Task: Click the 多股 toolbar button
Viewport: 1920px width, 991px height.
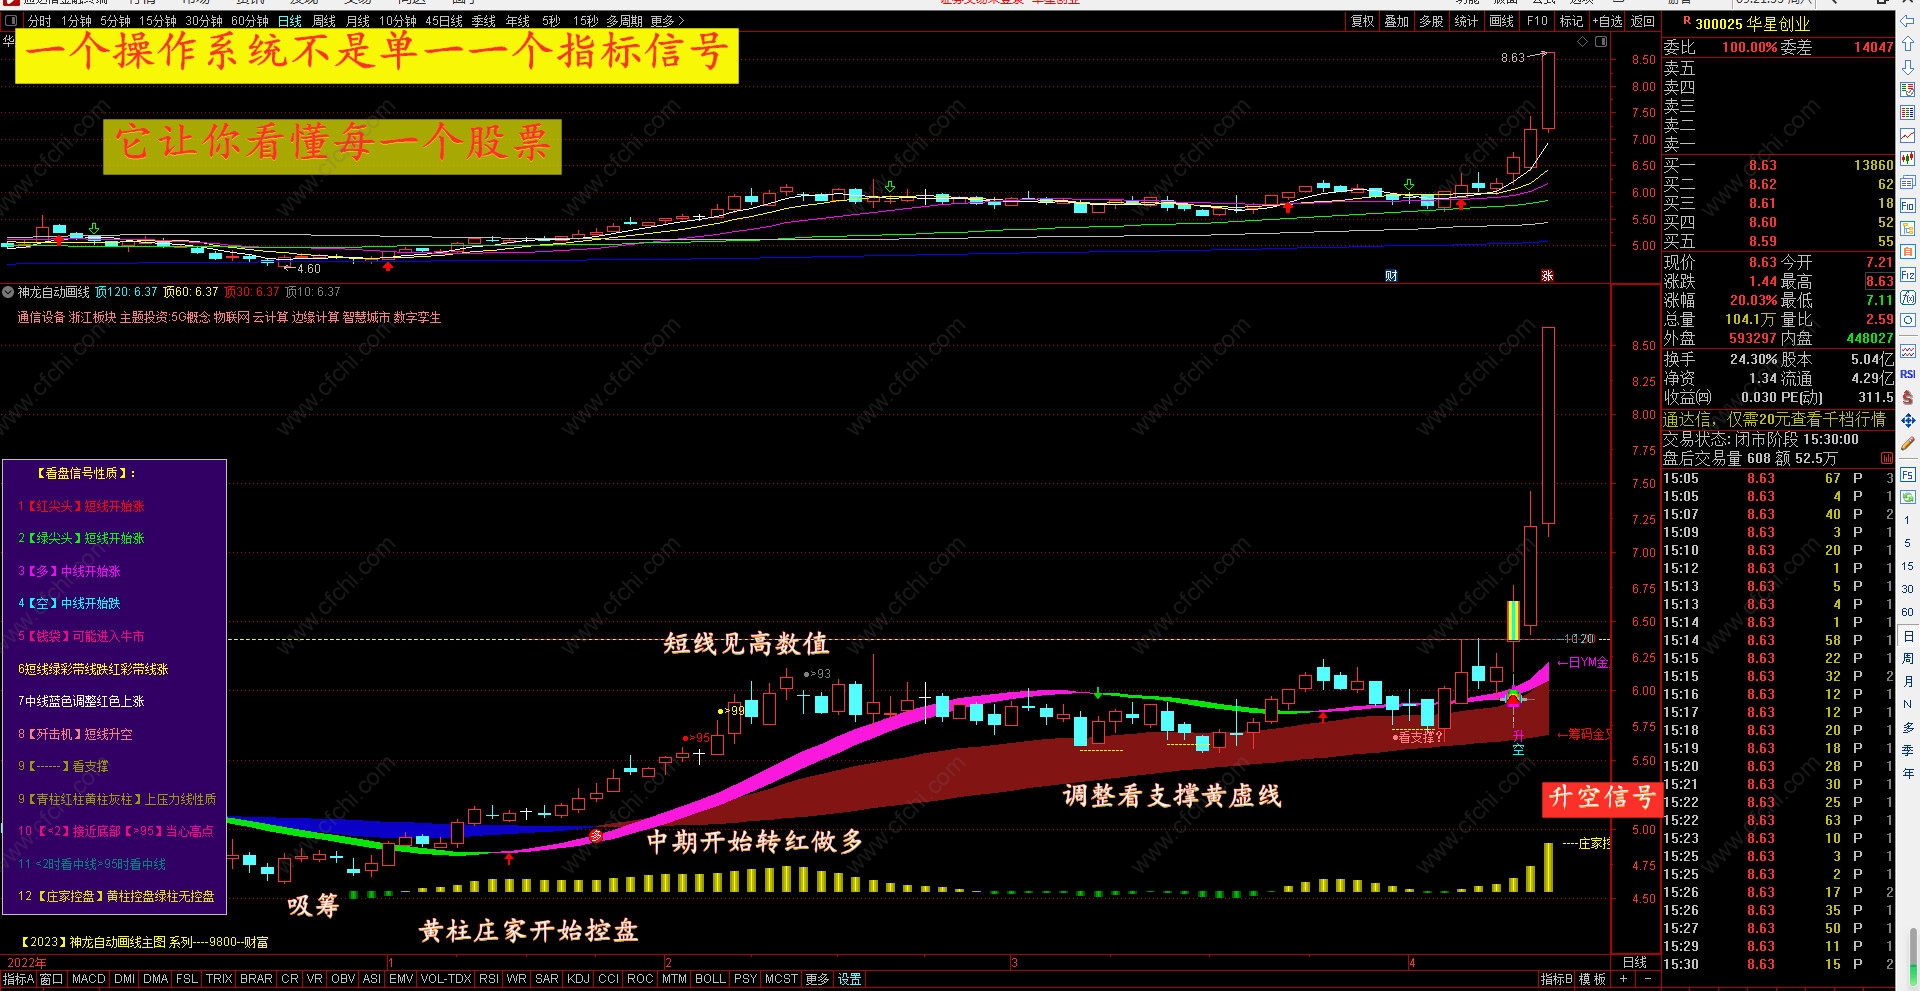Action: (x=1431, y=21)
